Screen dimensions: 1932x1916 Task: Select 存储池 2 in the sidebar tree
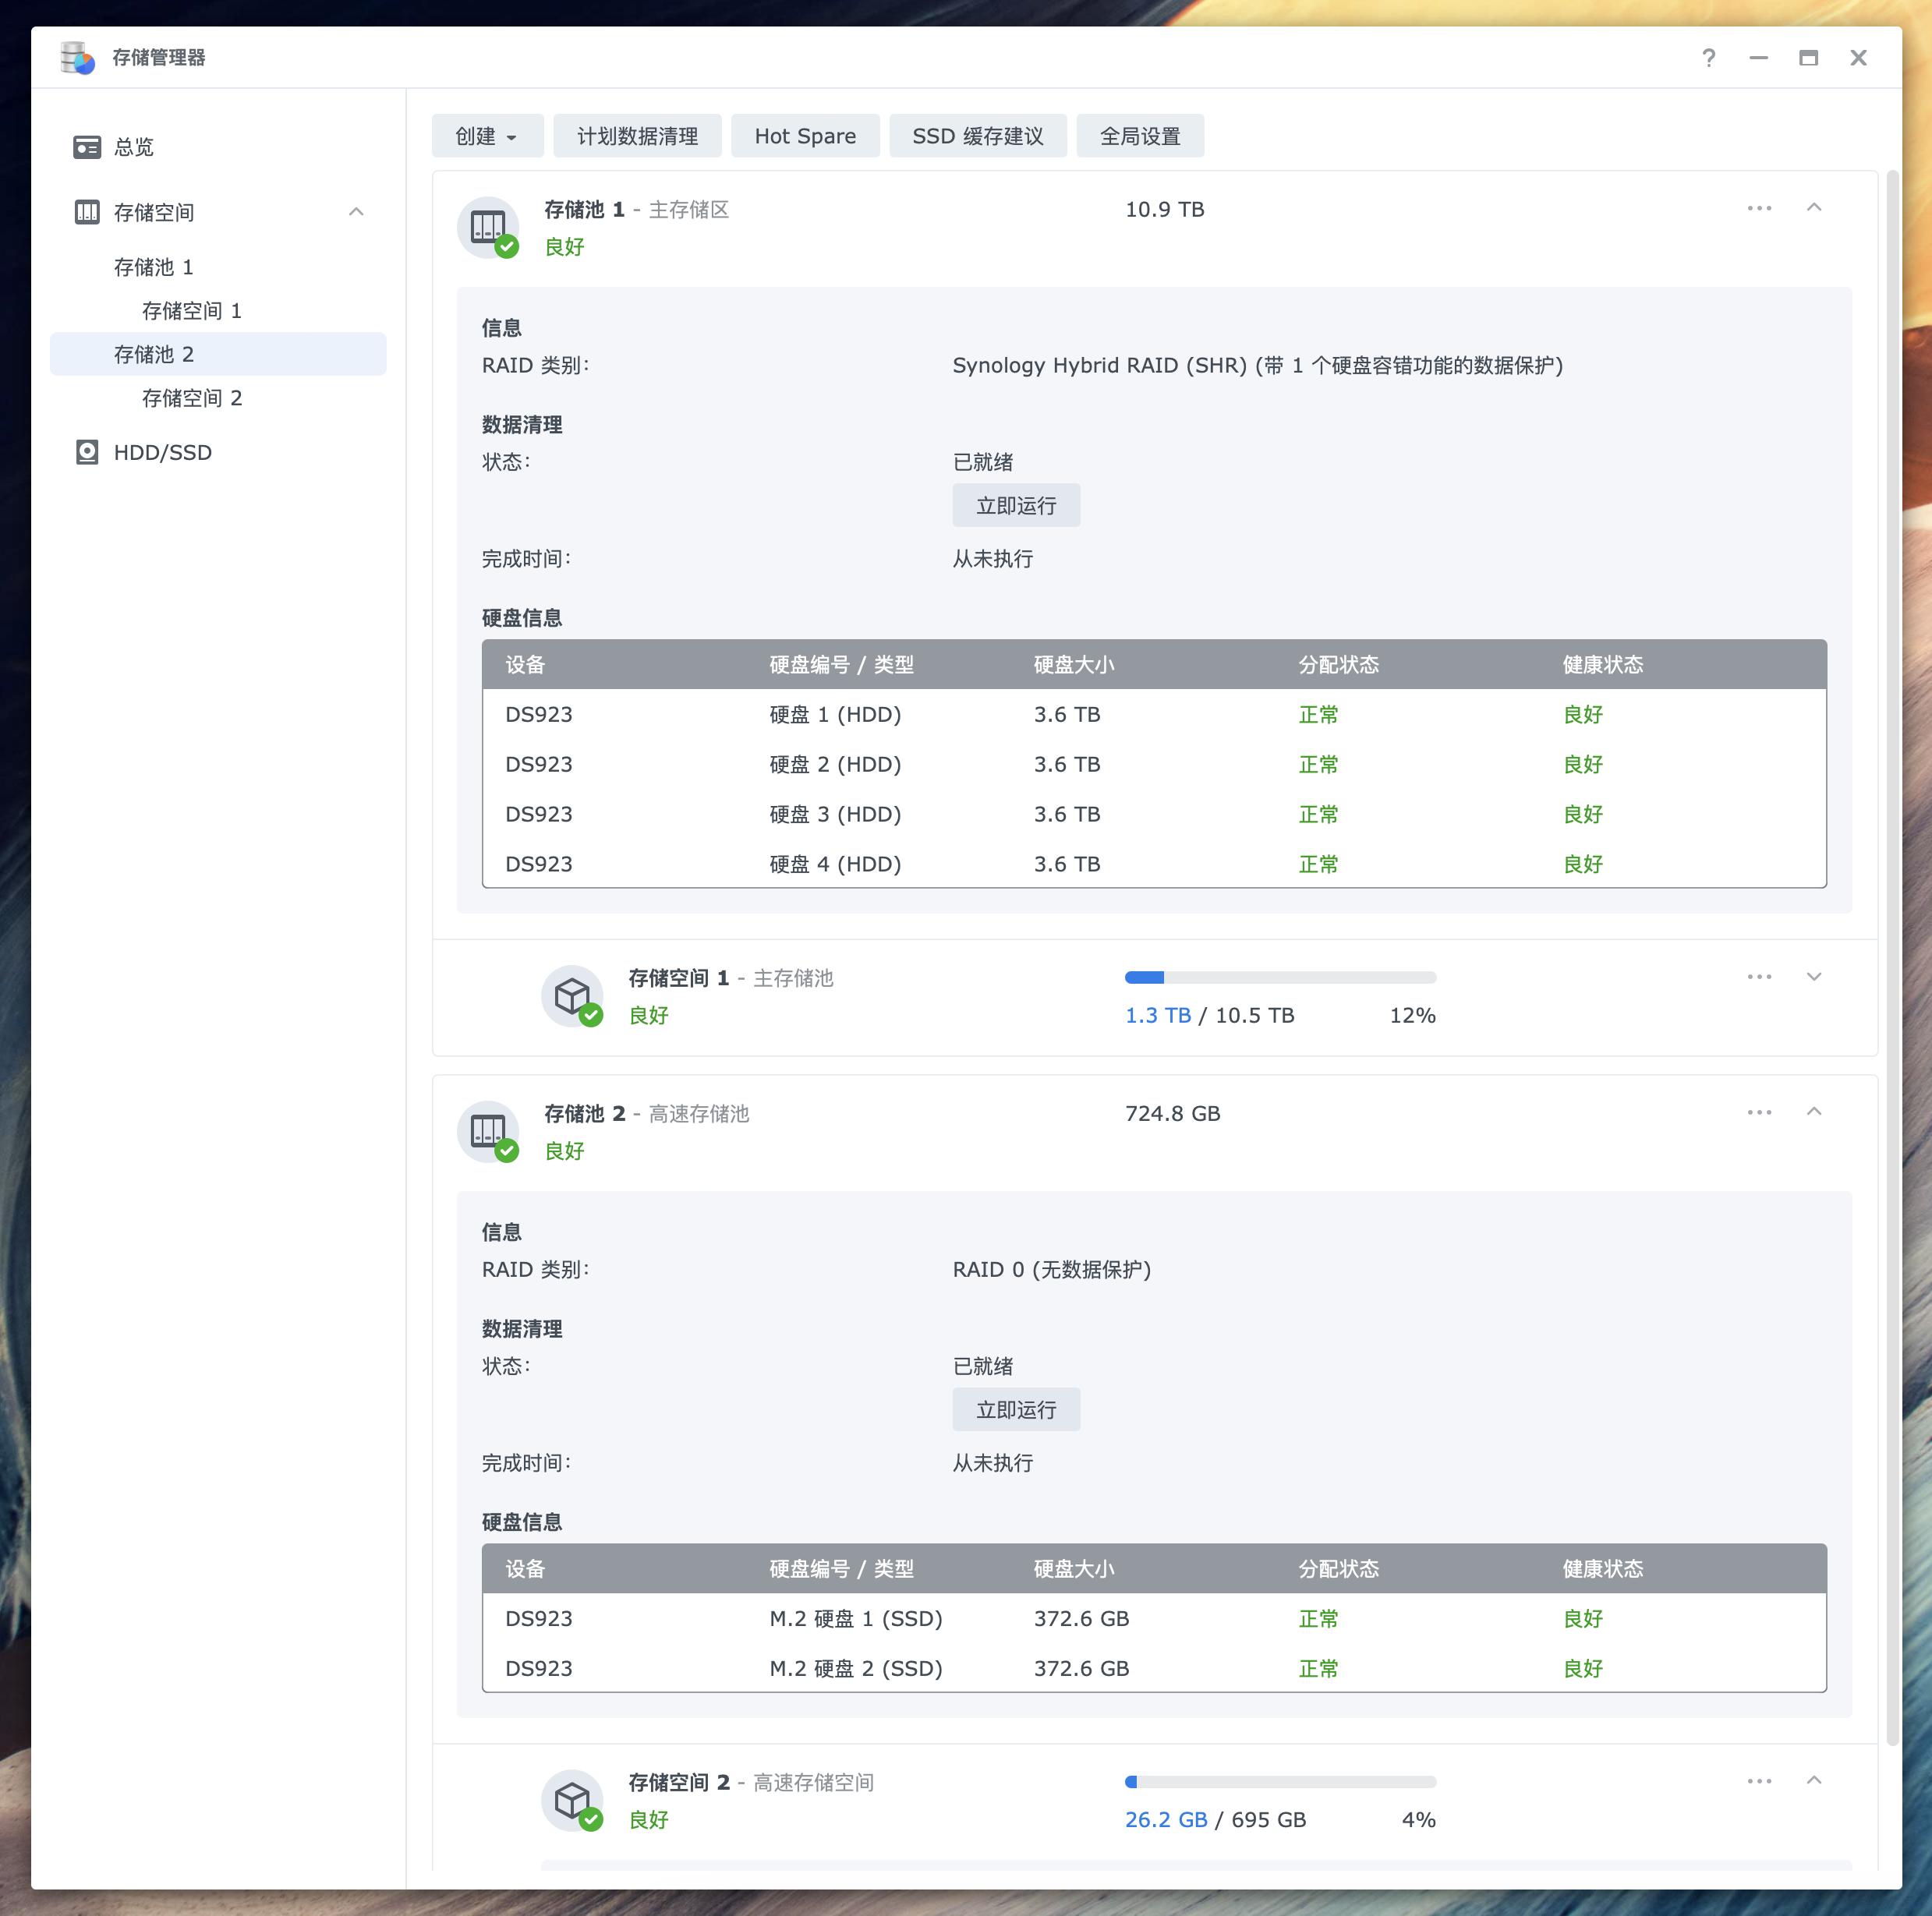(156, 354)
